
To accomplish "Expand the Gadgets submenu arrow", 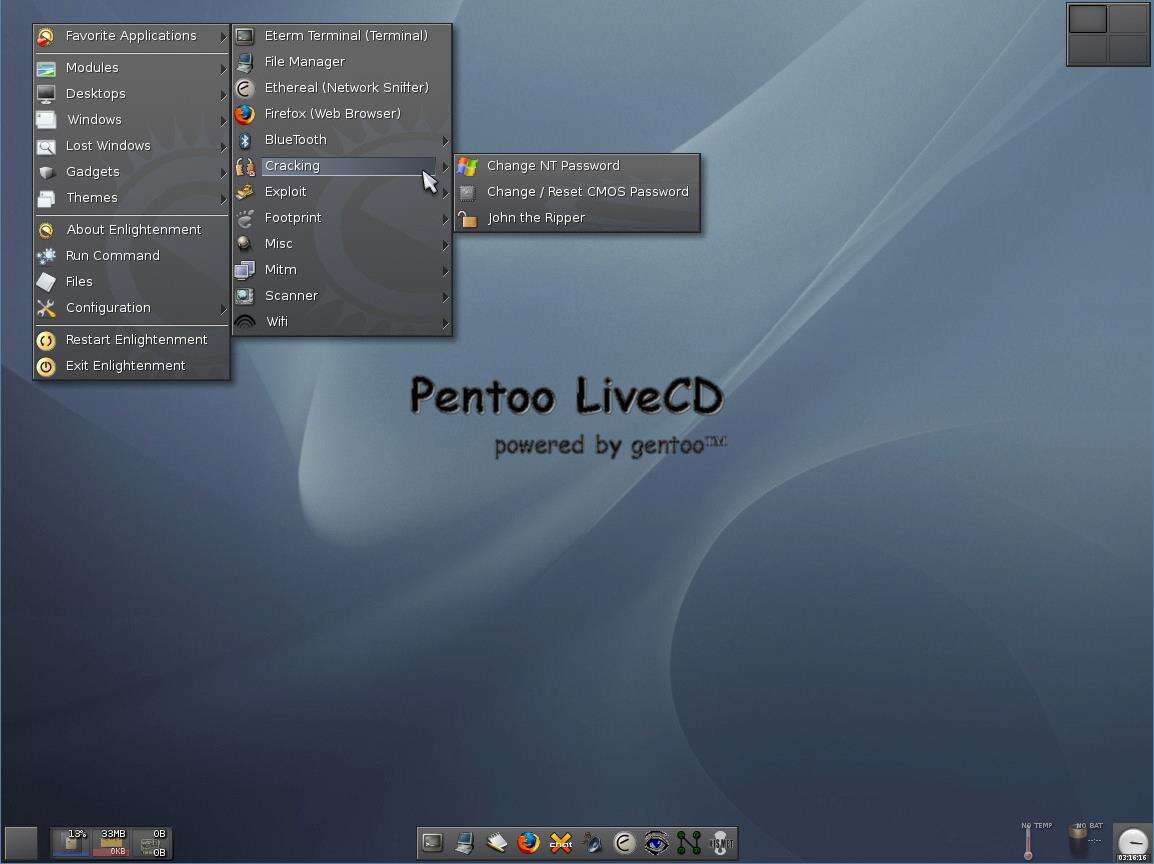I will 223,173.
